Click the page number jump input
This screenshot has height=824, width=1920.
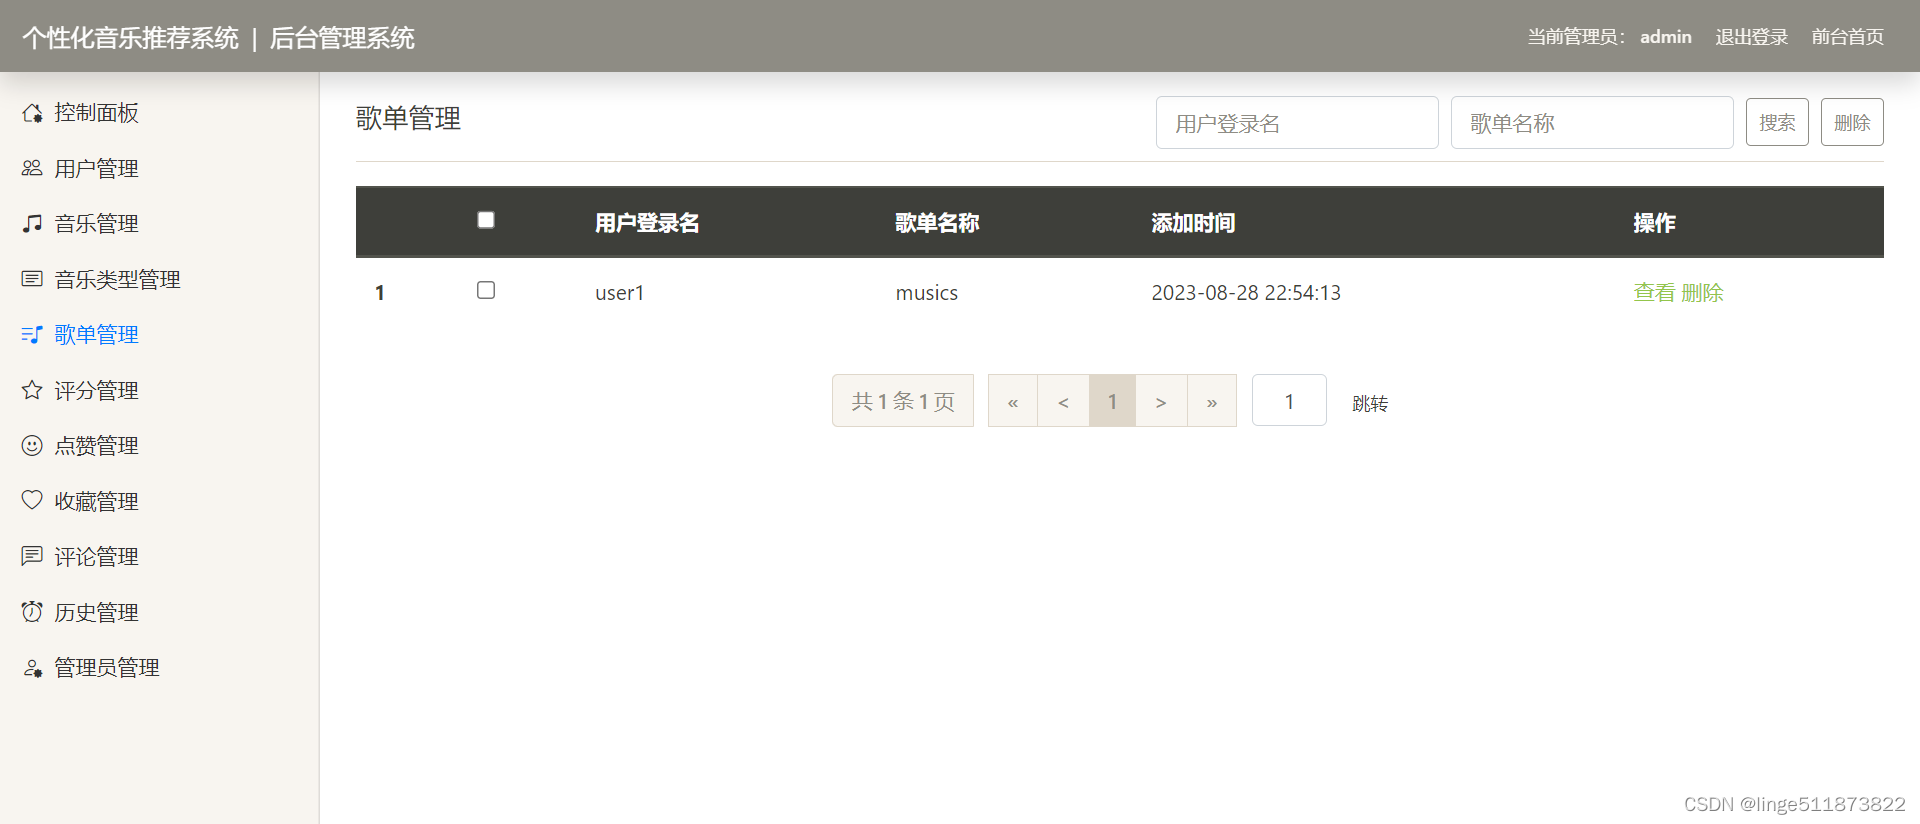(1289, 400)
